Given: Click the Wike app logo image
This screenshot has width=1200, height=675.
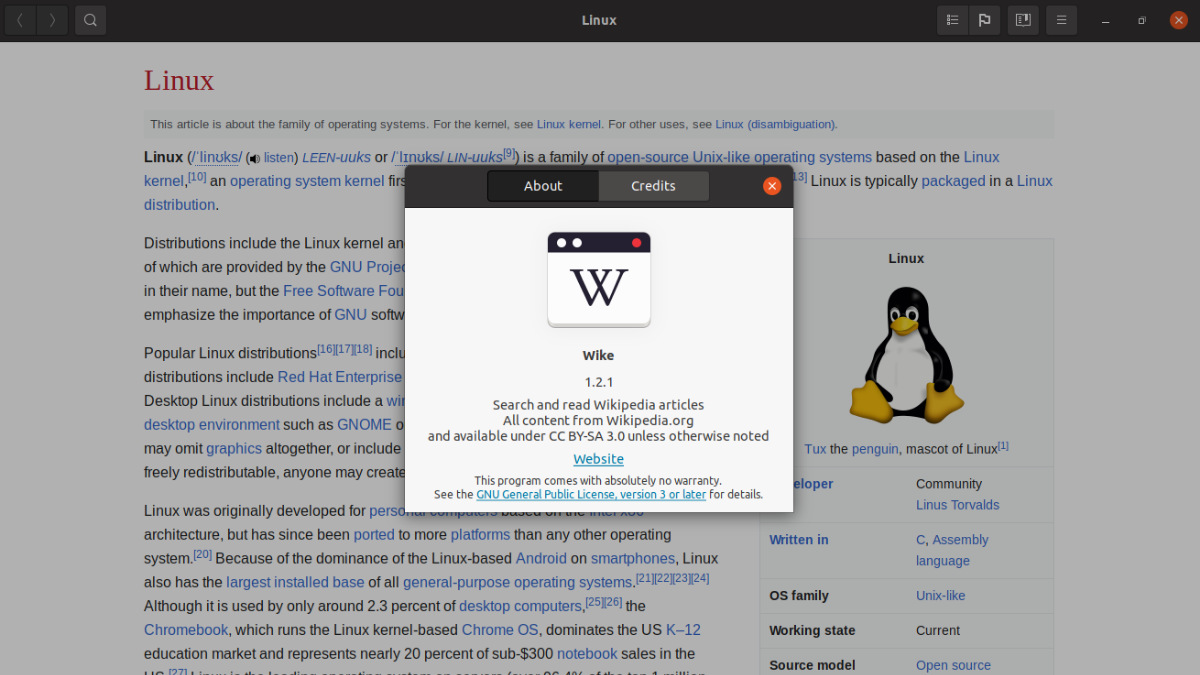Looking at the screenshot, I should [599, 280].
